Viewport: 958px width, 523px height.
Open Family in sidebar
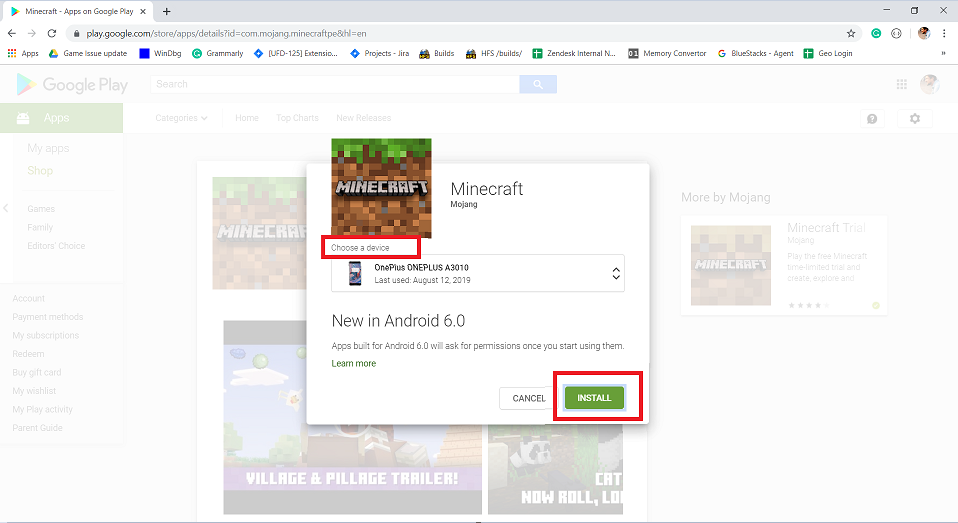coord(40,227)
